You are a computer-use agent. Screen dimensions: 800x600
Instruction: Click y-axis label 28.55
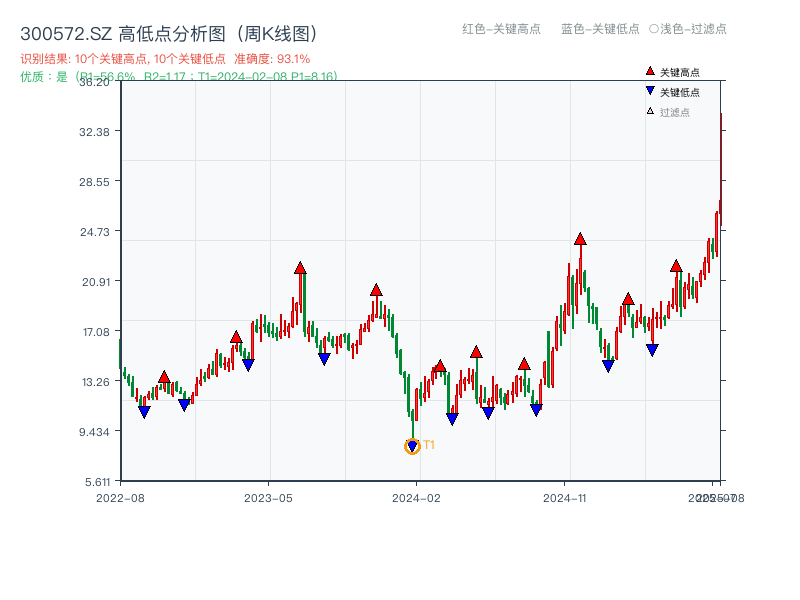tap(94, 182)
